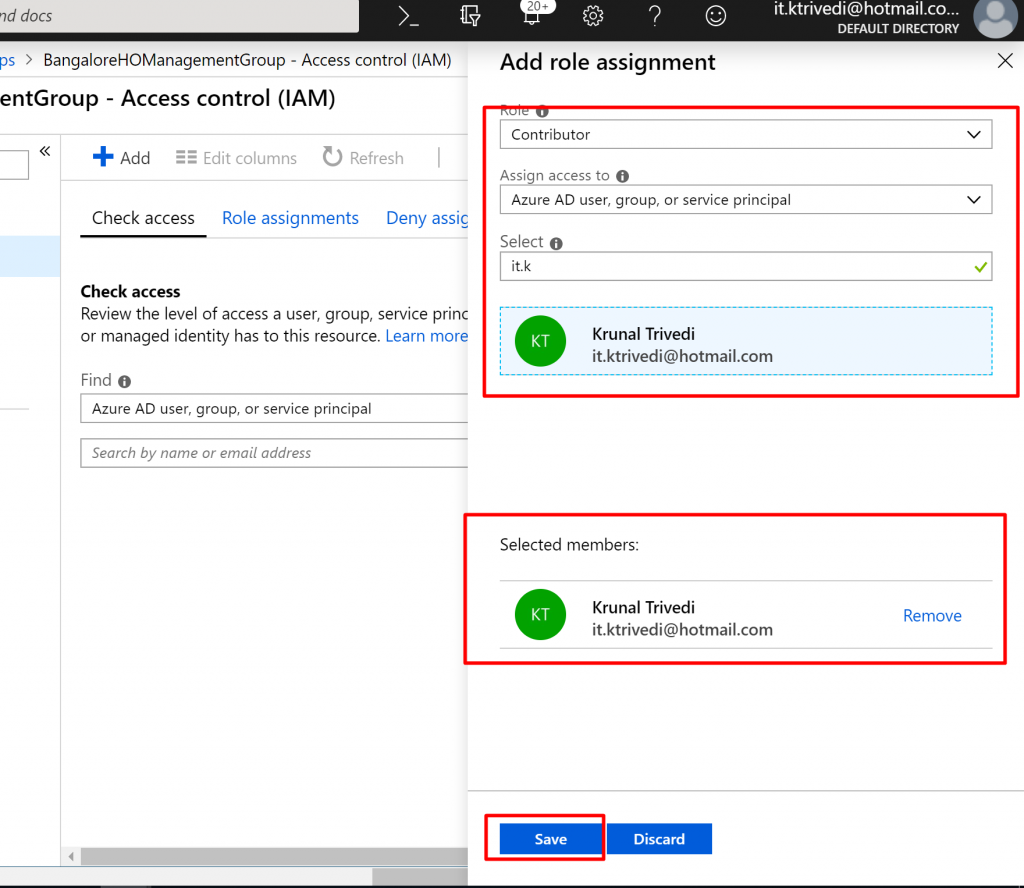Open the notifications bell
The width and height of the screenshot is (1024, 888).
(x=532, y=16)
